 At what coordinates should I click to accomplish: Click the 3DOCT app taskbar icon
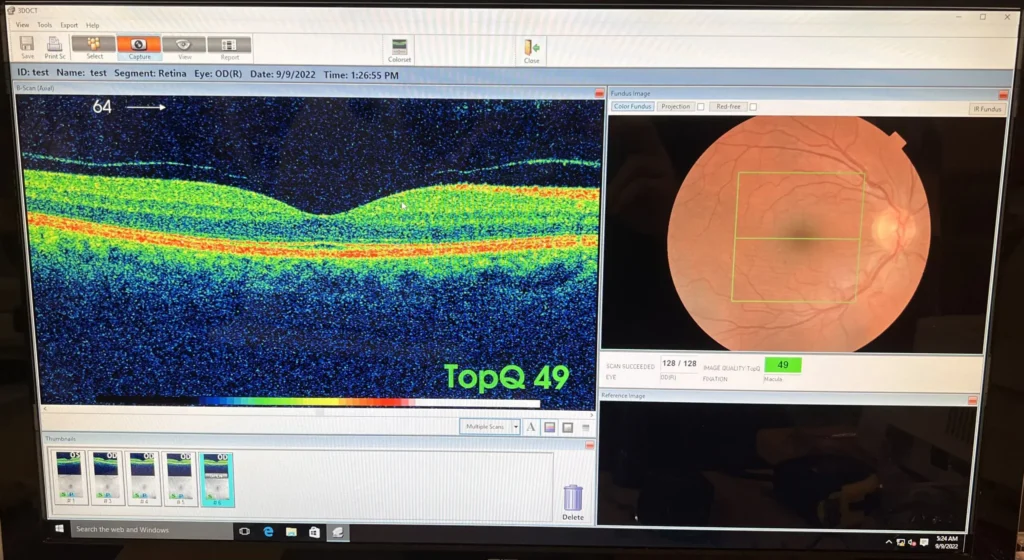coord(338,532)
